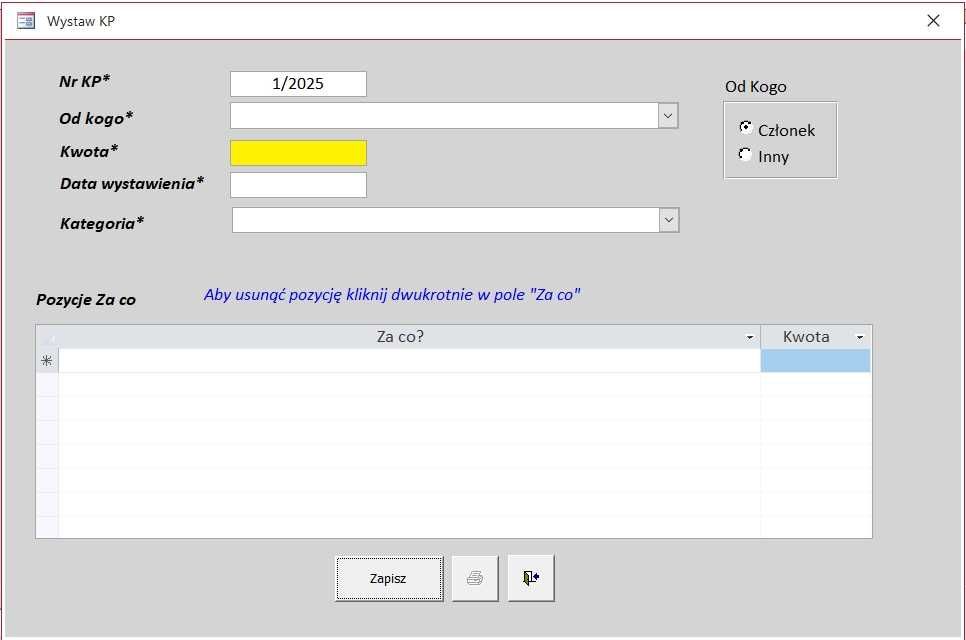
Task: Click the yellow Kwota input field
Action: (x=298, y=153)
